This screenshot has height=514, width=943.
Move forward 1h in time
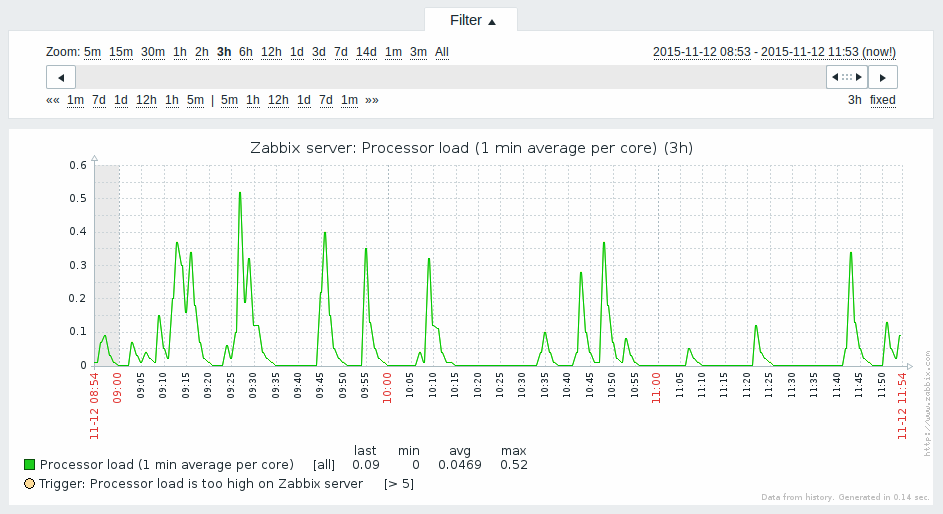pyautogui.click(x=253, y=100)
